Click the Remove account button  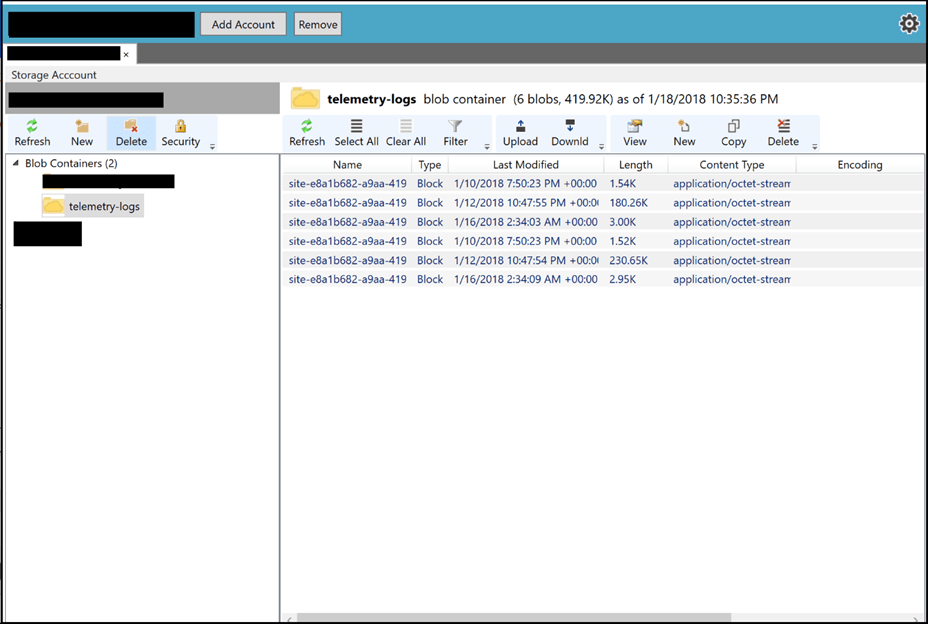(318, 24)
